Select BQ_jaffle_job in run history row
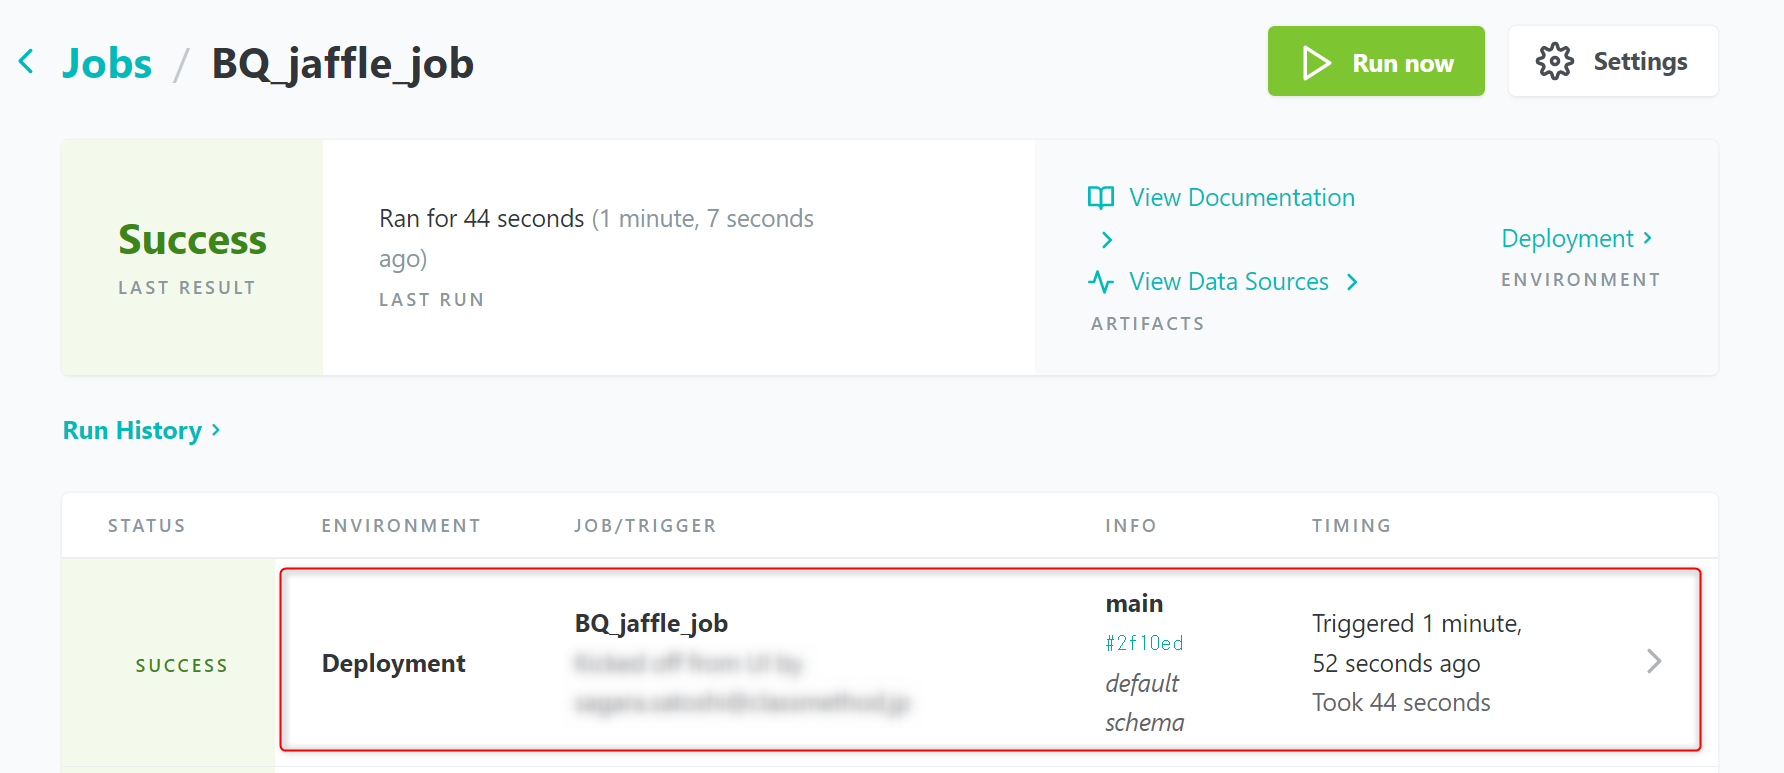Viewport: 1784px width, 773px height. point(651,623)
